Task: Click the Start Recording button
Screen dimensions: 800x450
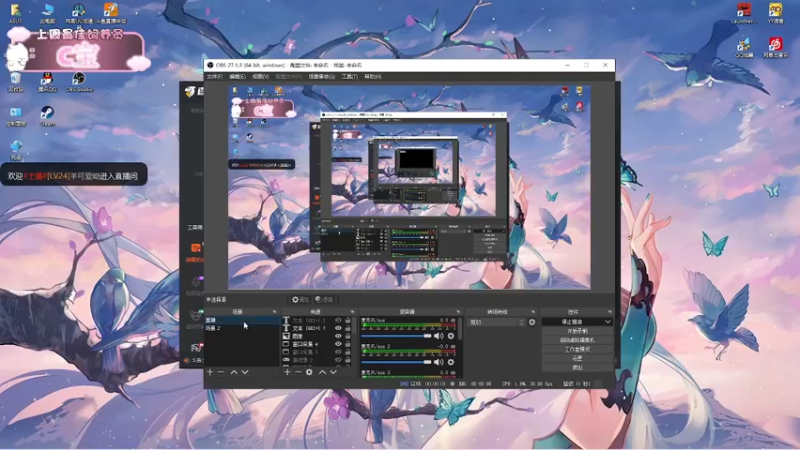Action: pos(577,331)
